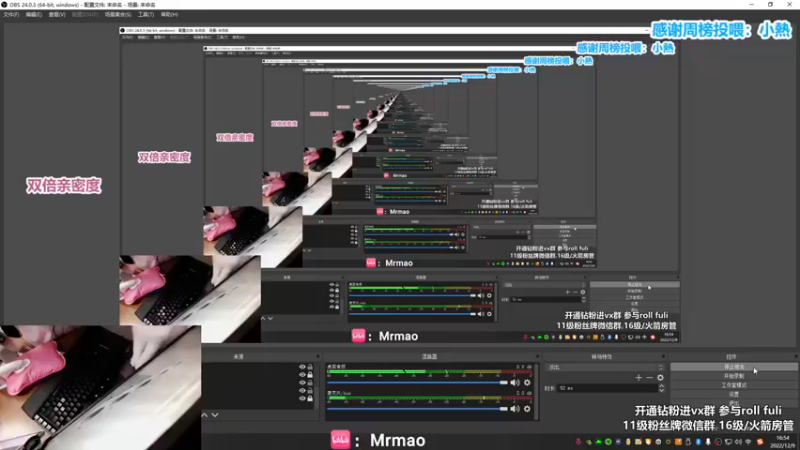Screen dimensions: 800x450
Task: Click the largest webcam keyboard thumbnail in preview
Action: [x=100, y=387]
